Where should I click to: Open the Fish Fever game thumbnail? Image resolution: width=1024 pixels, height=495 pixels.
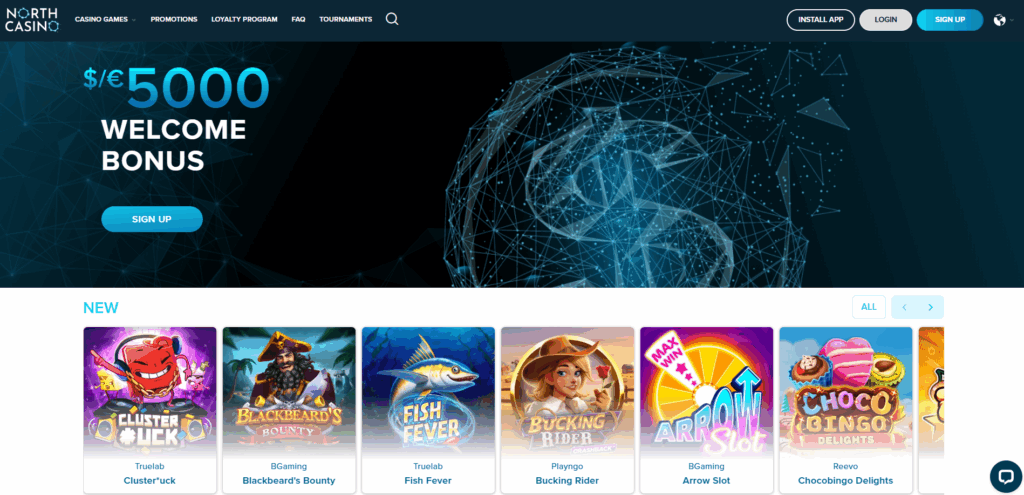point(428,391)
